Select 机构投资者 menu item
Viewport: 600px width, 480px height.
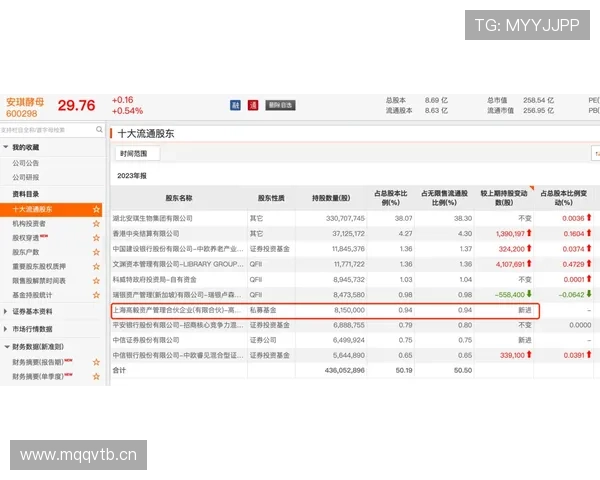click(29, 224)
